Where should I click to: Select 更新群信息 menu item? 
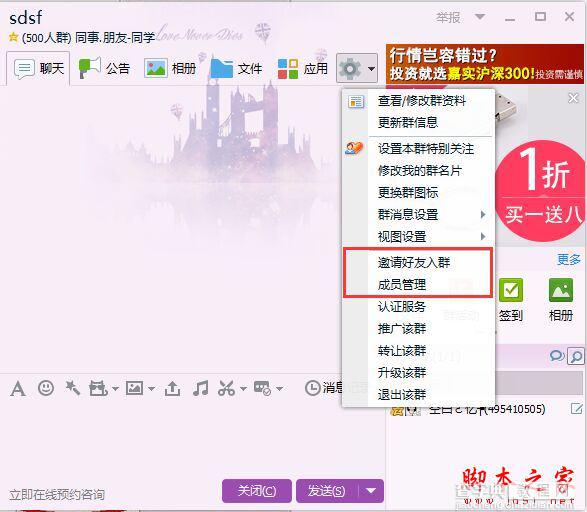click(x=408, y=122)
